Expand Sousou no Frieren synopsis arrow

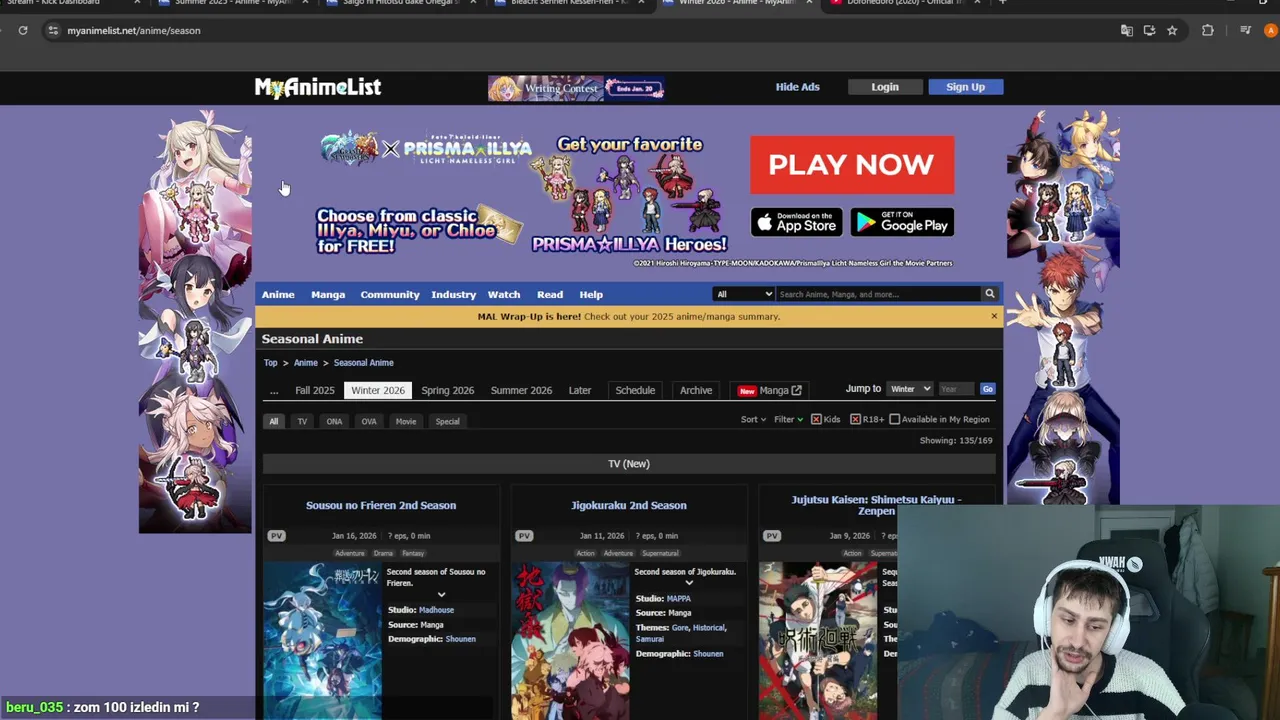(x=441, y=595)
